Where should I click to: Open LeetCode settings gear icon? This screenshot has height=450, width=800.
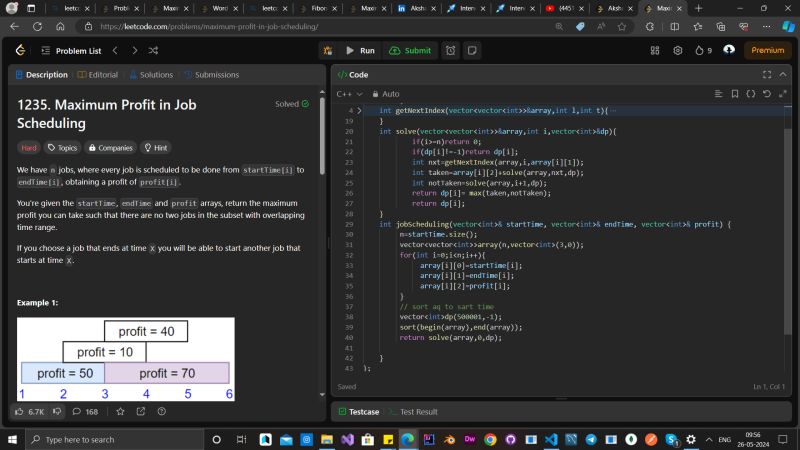[x=677, y=50]
